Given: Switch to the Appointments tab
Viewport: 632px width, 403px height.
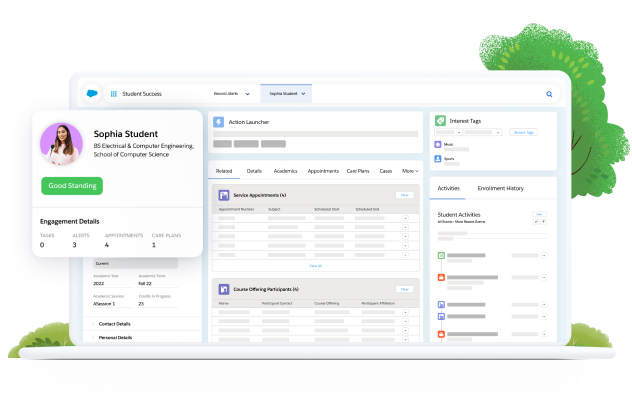Looking at the screenshot, I should 323,171.
